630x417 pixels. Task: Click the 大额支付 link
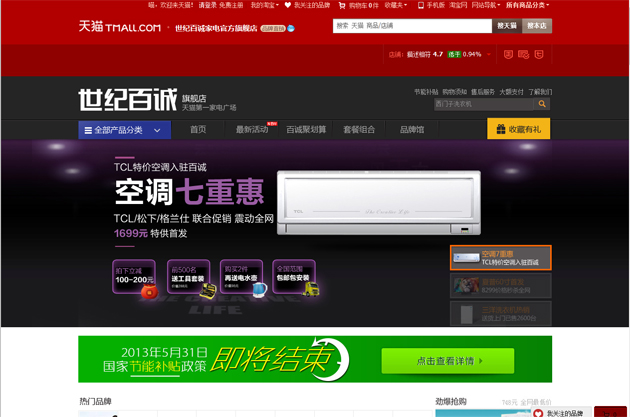[x=511, y=92]
